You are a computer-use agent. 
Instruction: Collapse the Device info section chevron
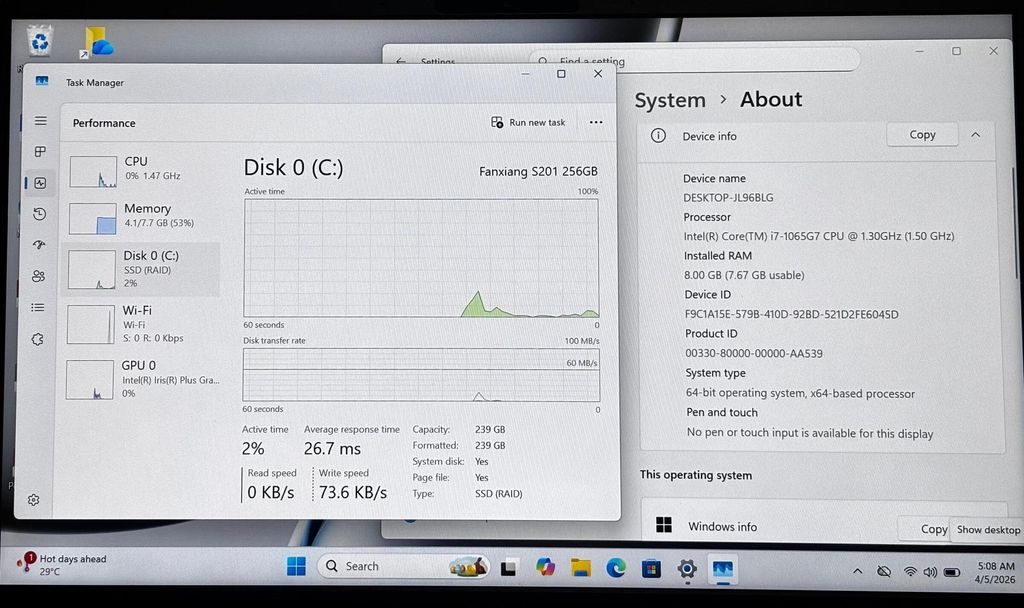975,135
